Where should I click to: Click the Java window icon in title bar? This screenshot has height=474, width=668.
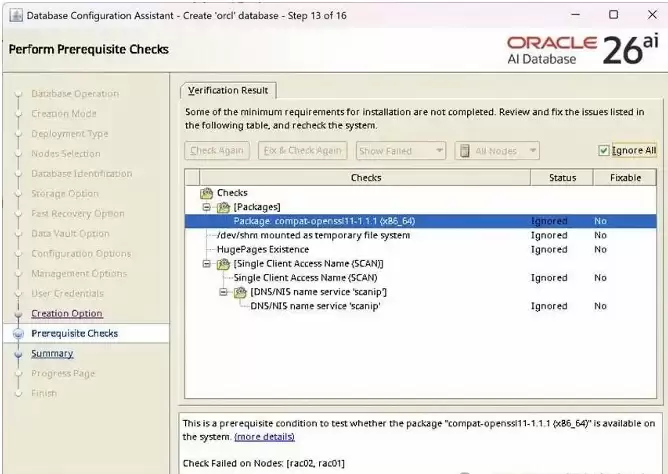point(16,15)
